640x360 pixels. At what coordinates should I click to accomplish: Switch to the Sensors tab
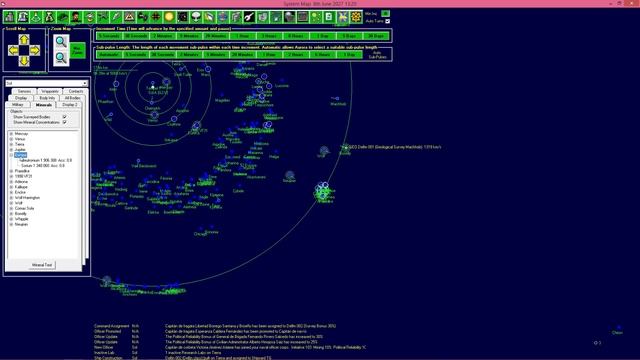click(24, 91)
